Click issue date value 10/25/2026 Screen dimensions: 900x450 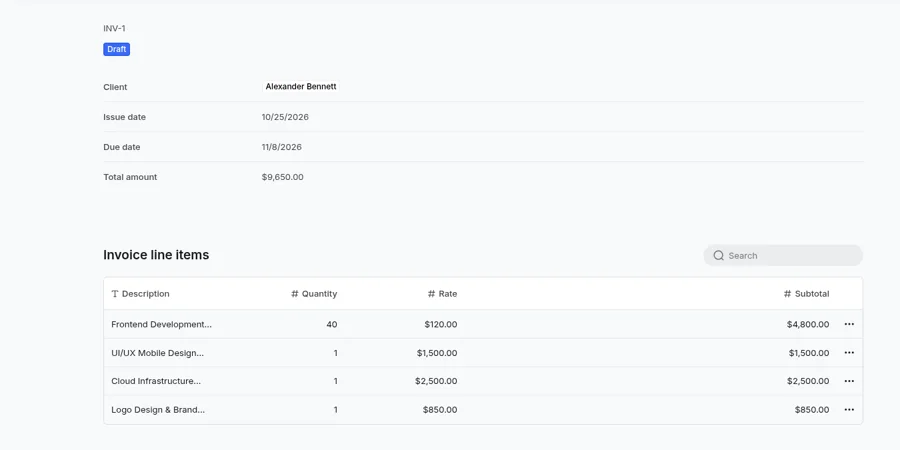pyautogui.click(x=285, y=117)
